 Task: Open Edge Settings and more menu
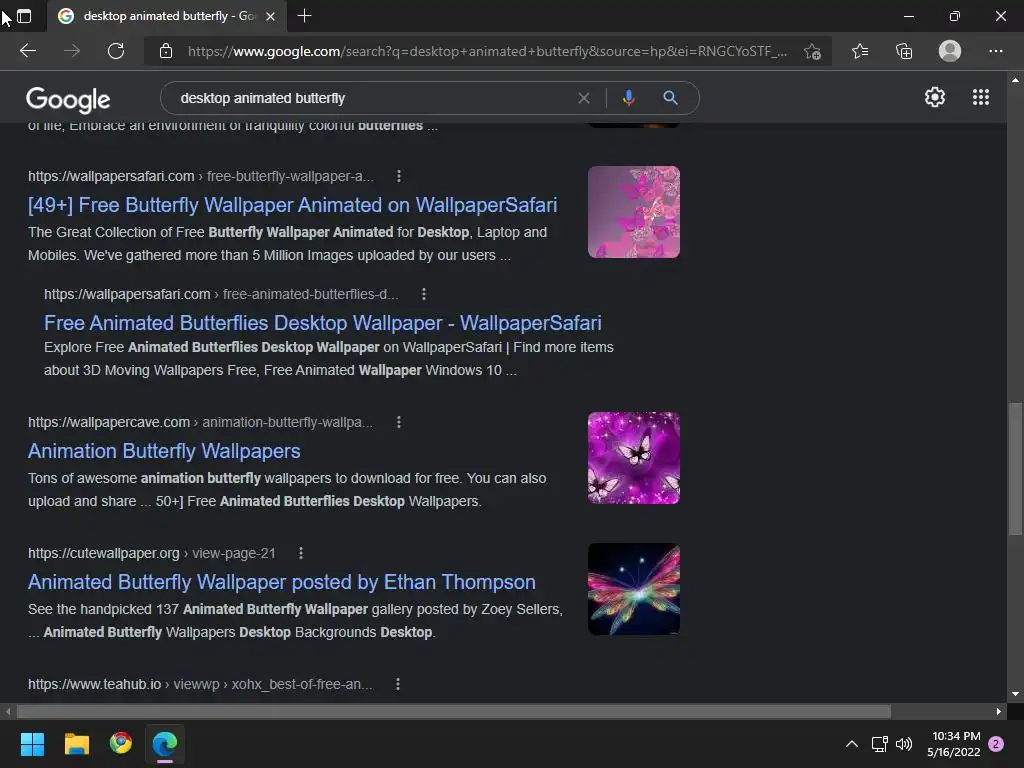(x=995, y=51)
